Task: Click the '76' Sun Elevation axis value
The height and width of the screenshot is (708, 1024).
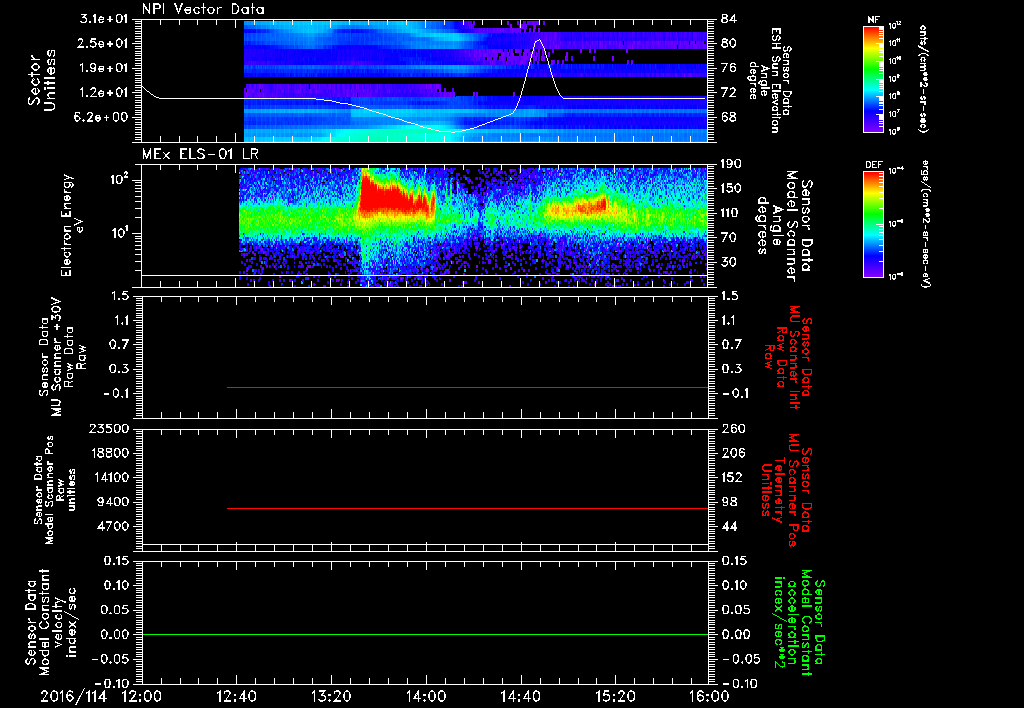Action: 729,68
